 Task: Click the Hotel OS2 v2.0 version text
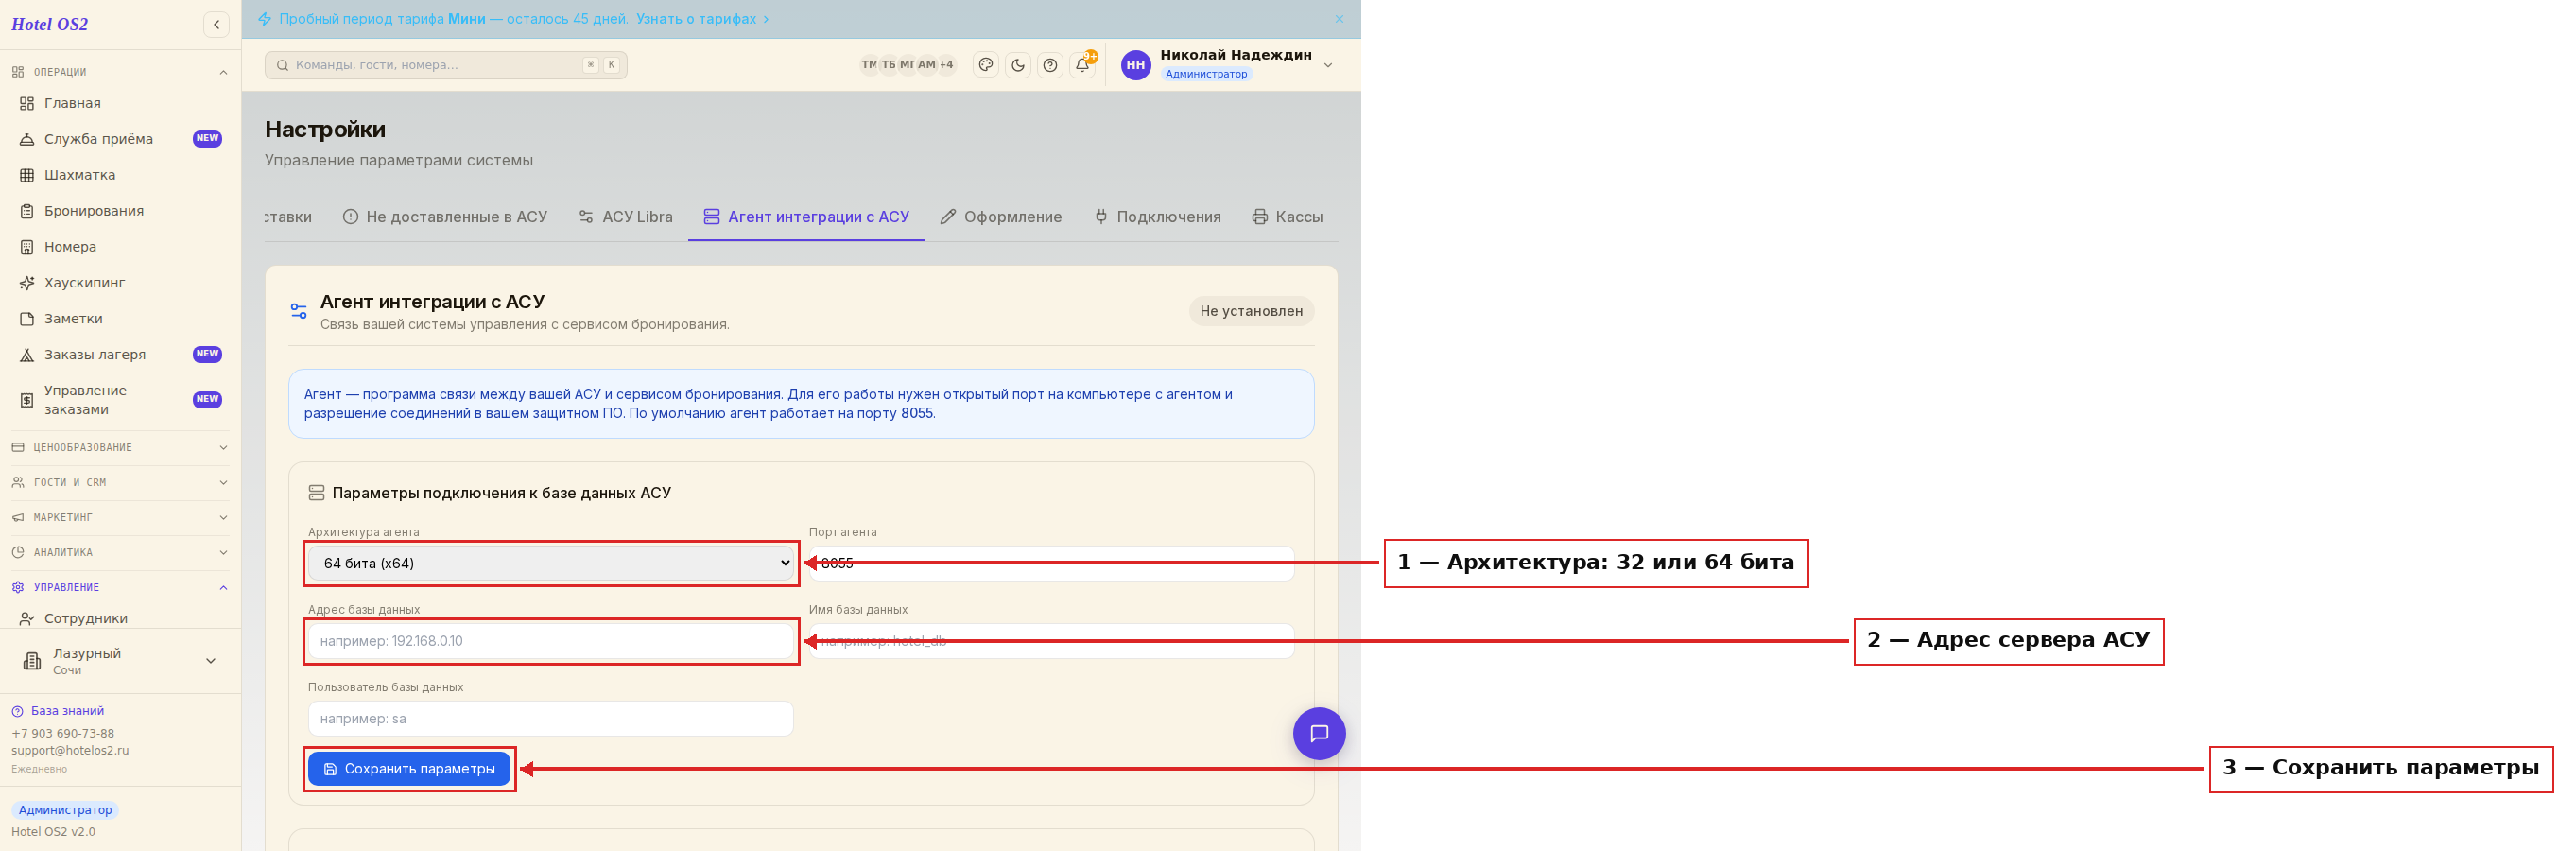53,832
